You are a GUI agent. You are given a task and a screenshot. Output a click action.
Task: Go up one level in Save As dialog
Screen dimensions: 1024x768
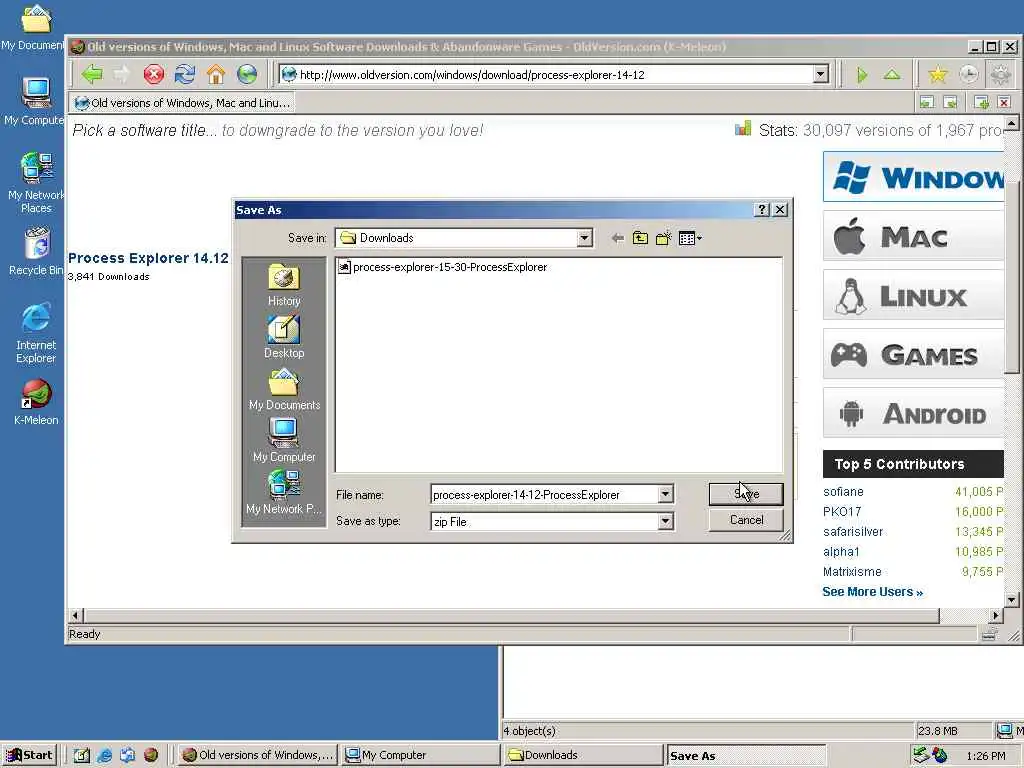click(x=640, y=238)
